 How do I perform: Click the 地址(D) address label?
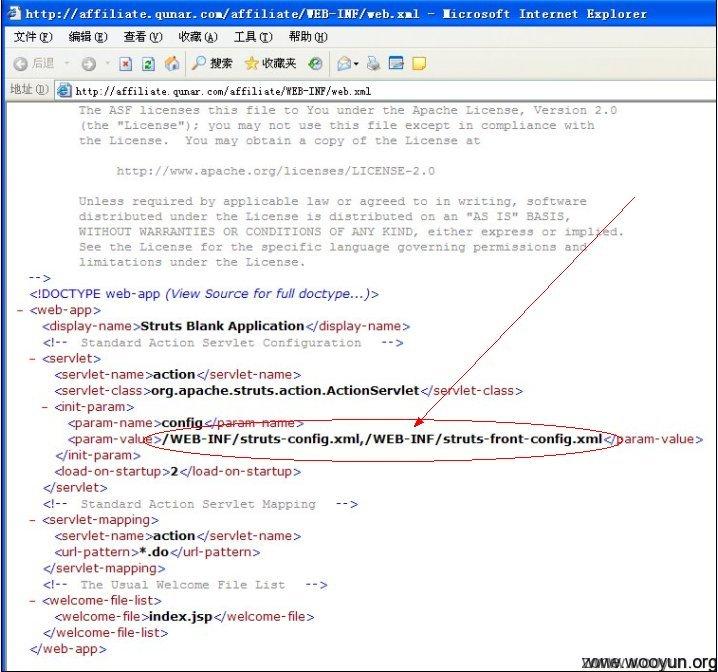coord(29,89)
